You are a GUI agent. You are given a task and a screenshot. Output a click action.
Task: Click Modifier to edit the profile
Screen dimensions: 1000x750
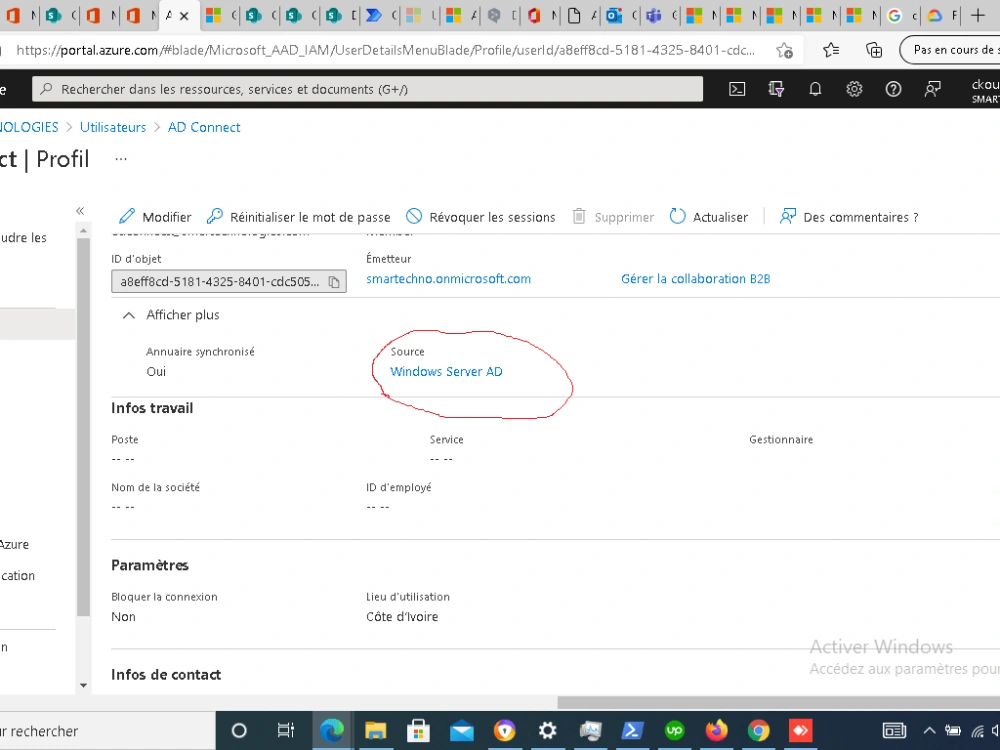pyautogui.click(x=155, y=217)
